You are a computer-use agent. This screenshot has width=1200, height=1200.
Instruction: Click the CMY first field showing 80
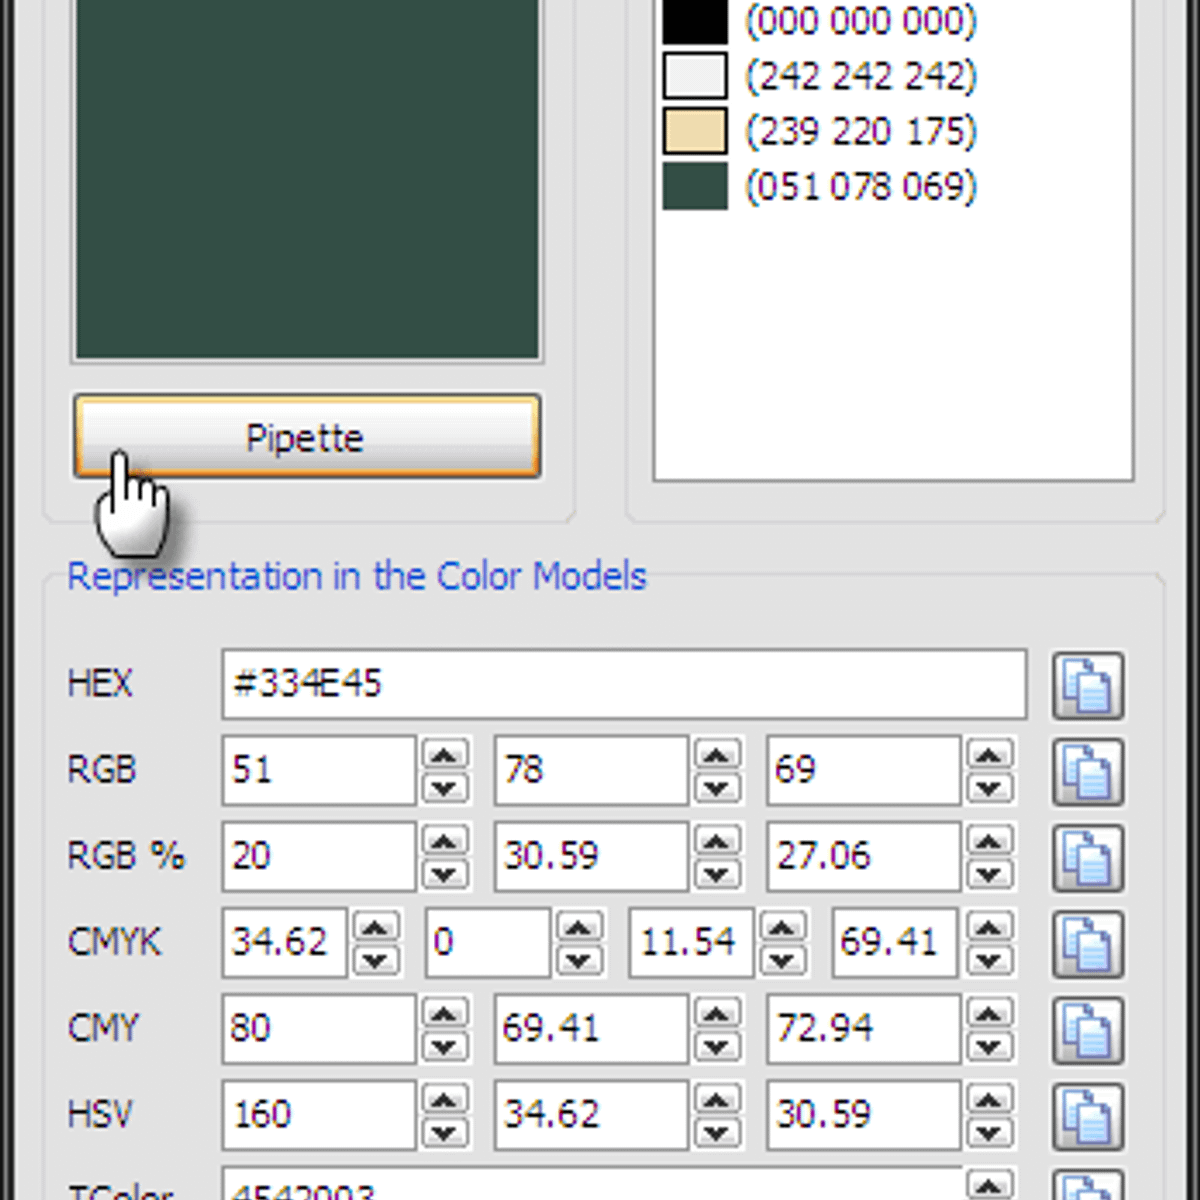[x=317, y=1029]
